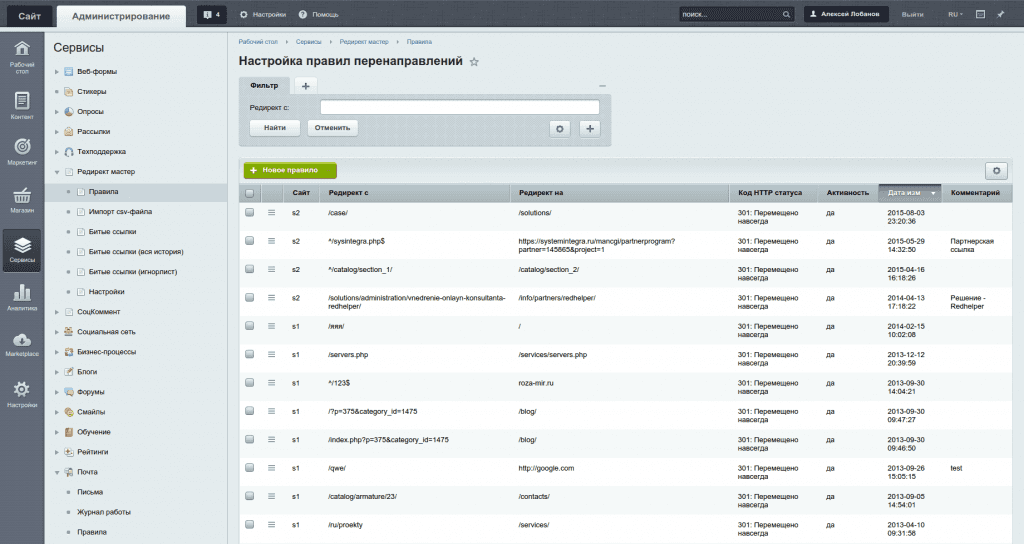Open Битые ссылки tree item
This screenshot has width=1024, height=544.
[x=112, y=232]
